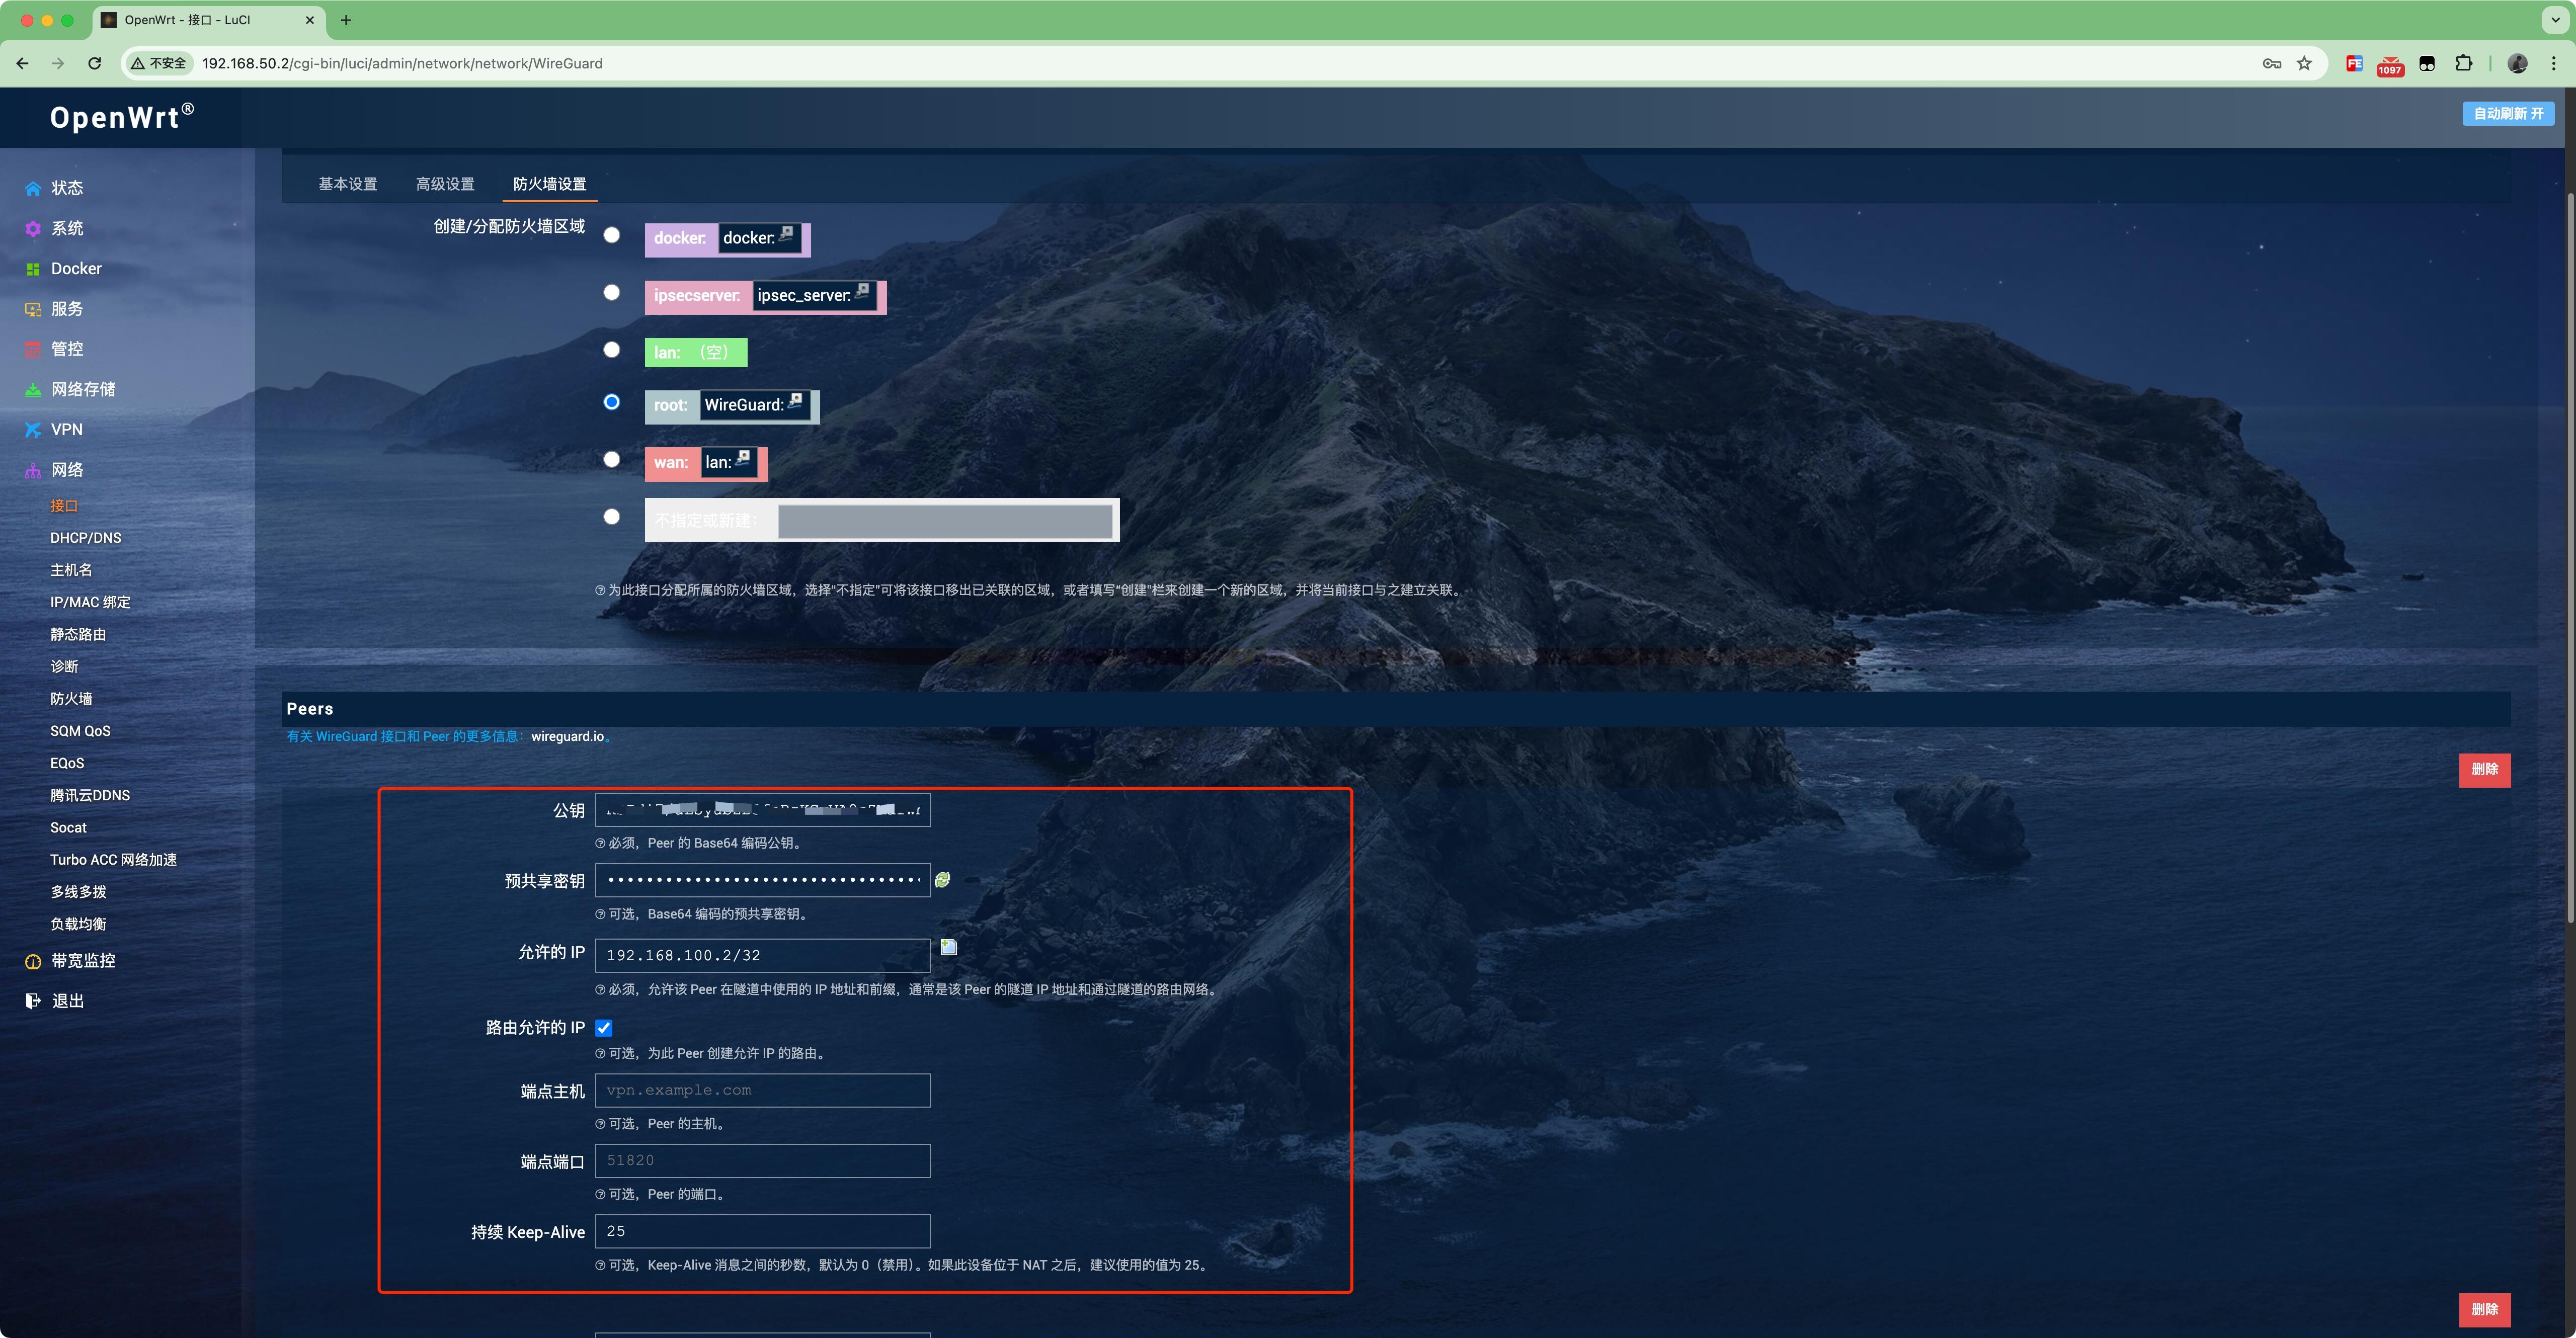
Task: Open a new browser tab
Action: point(346,20)
